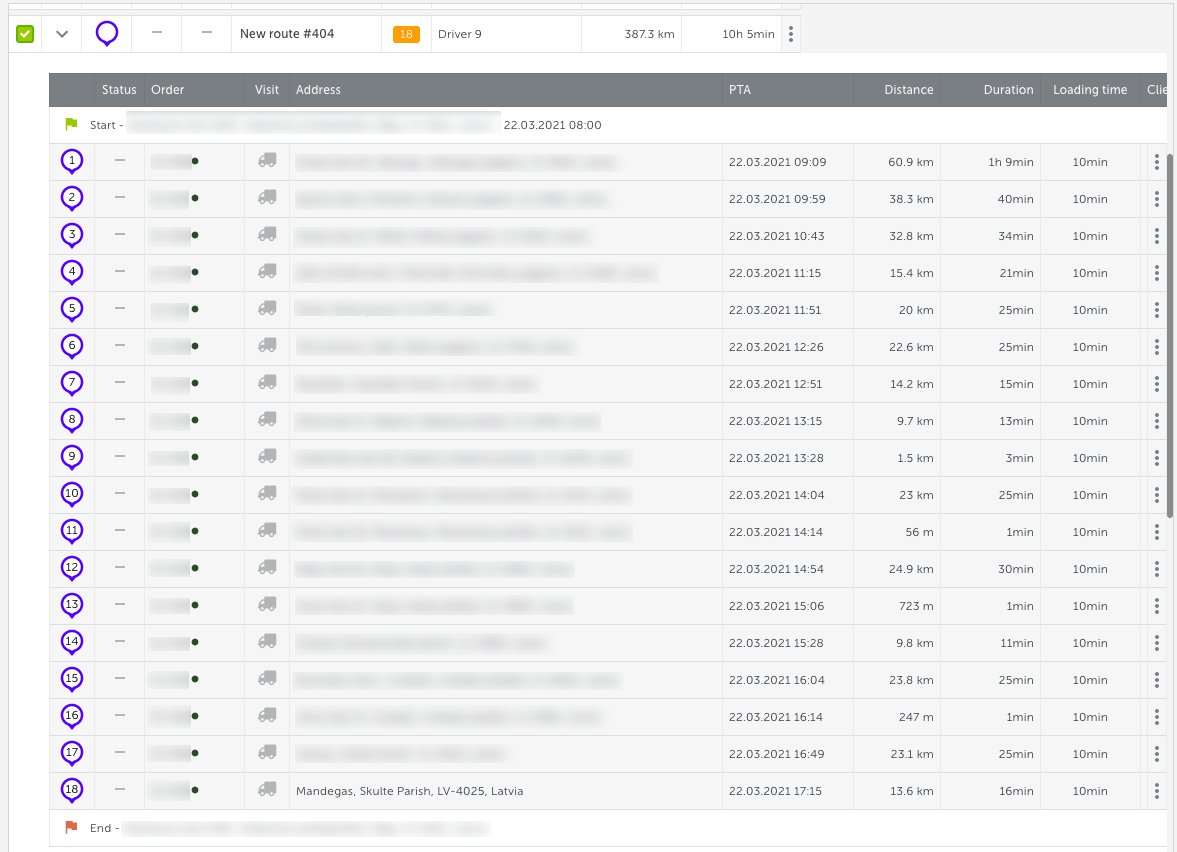Click the Mandegas, Skulte Parish address

[409, 791]
